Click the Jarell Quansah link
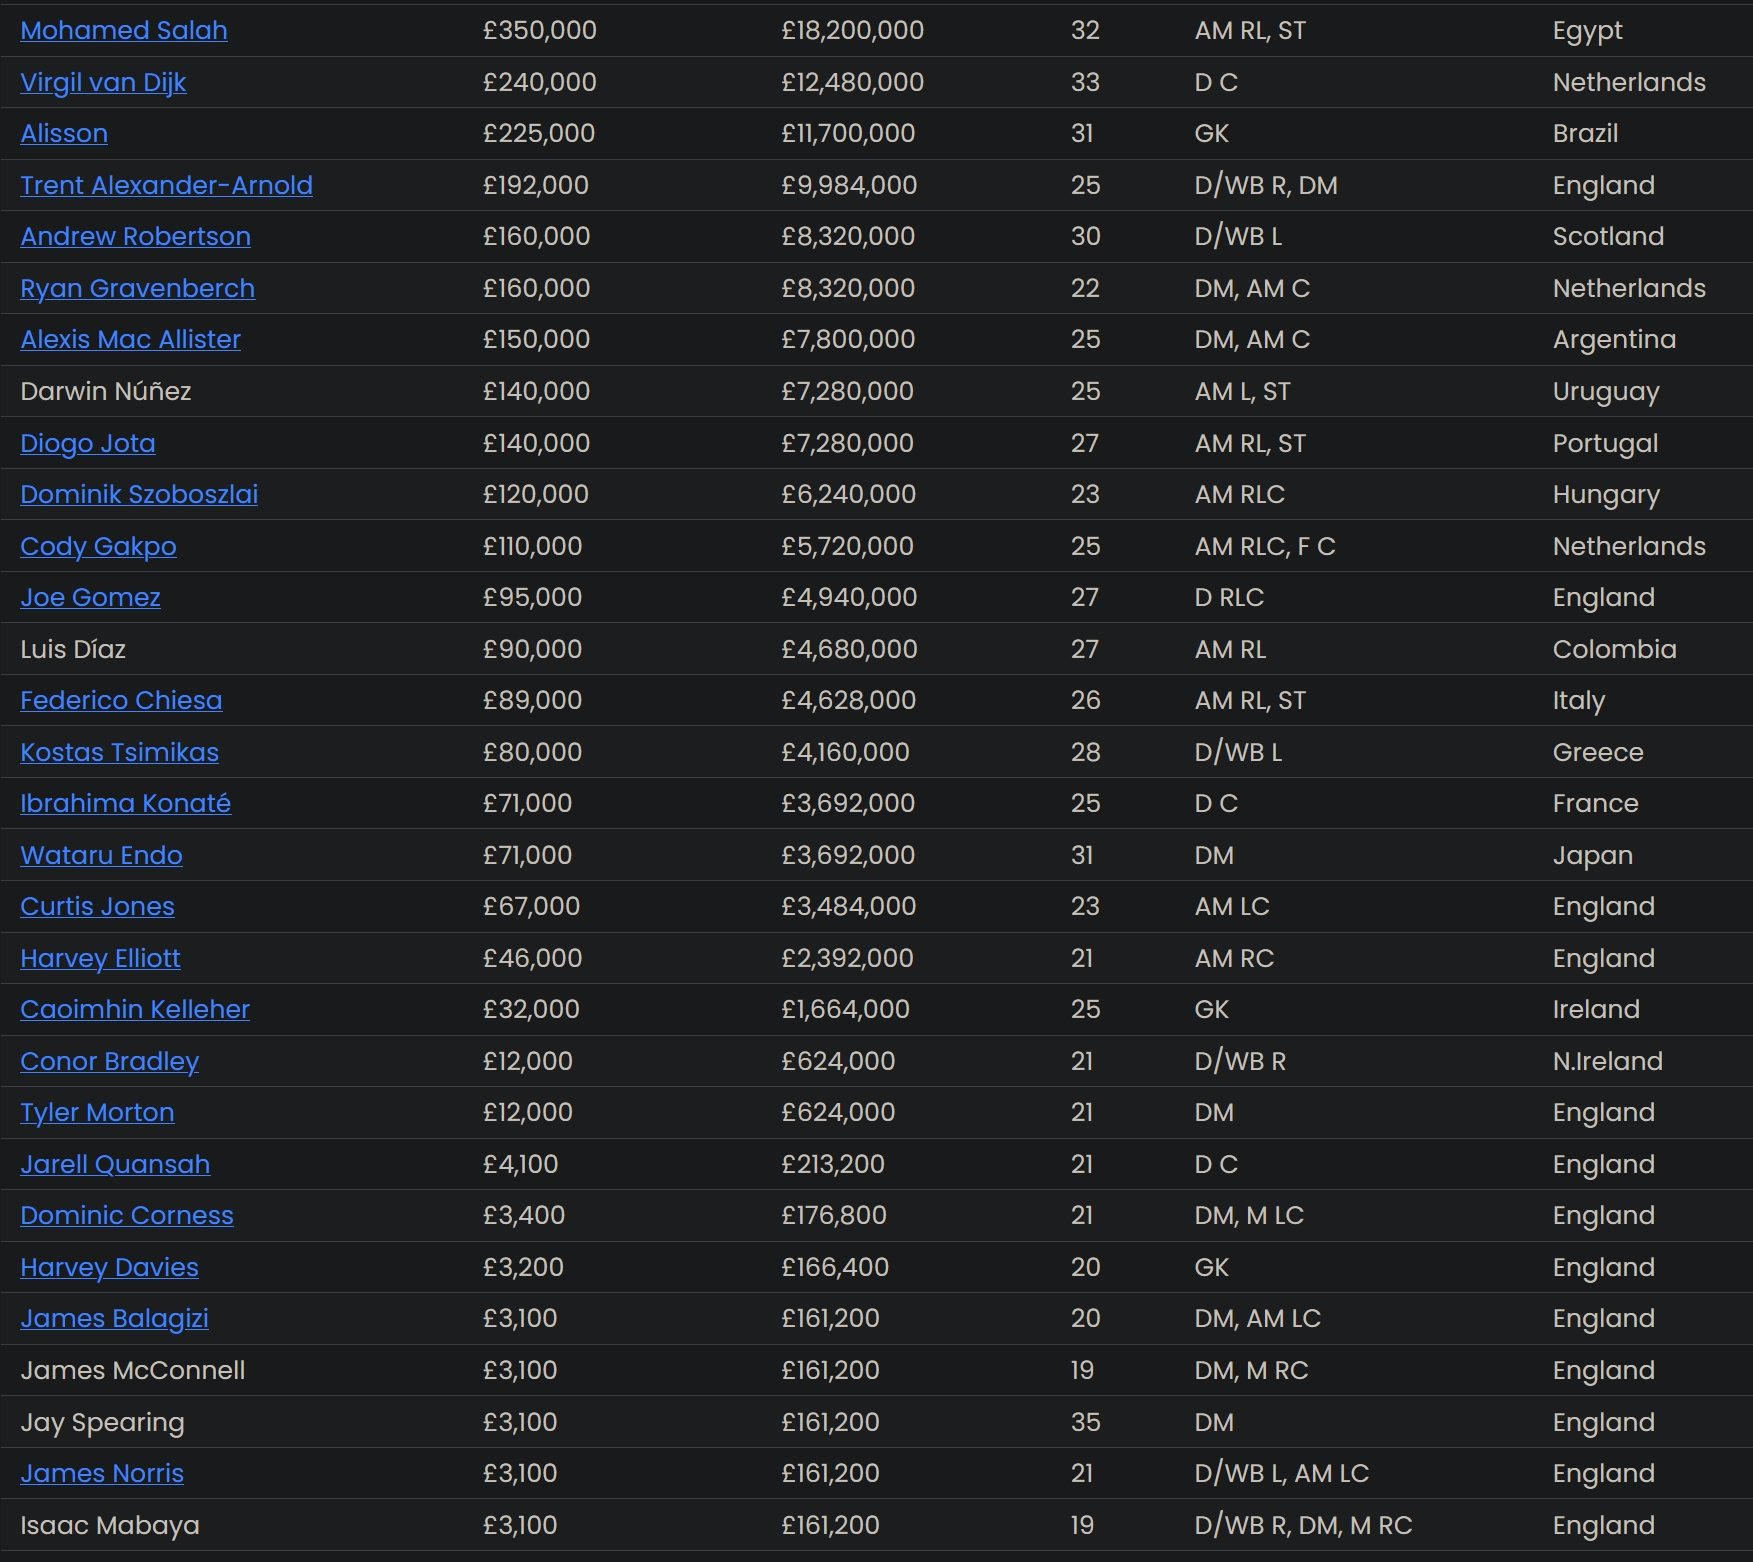The width and height of the screenshot is (1753, 1562). pyautogui.click(x=115, y=1164)
